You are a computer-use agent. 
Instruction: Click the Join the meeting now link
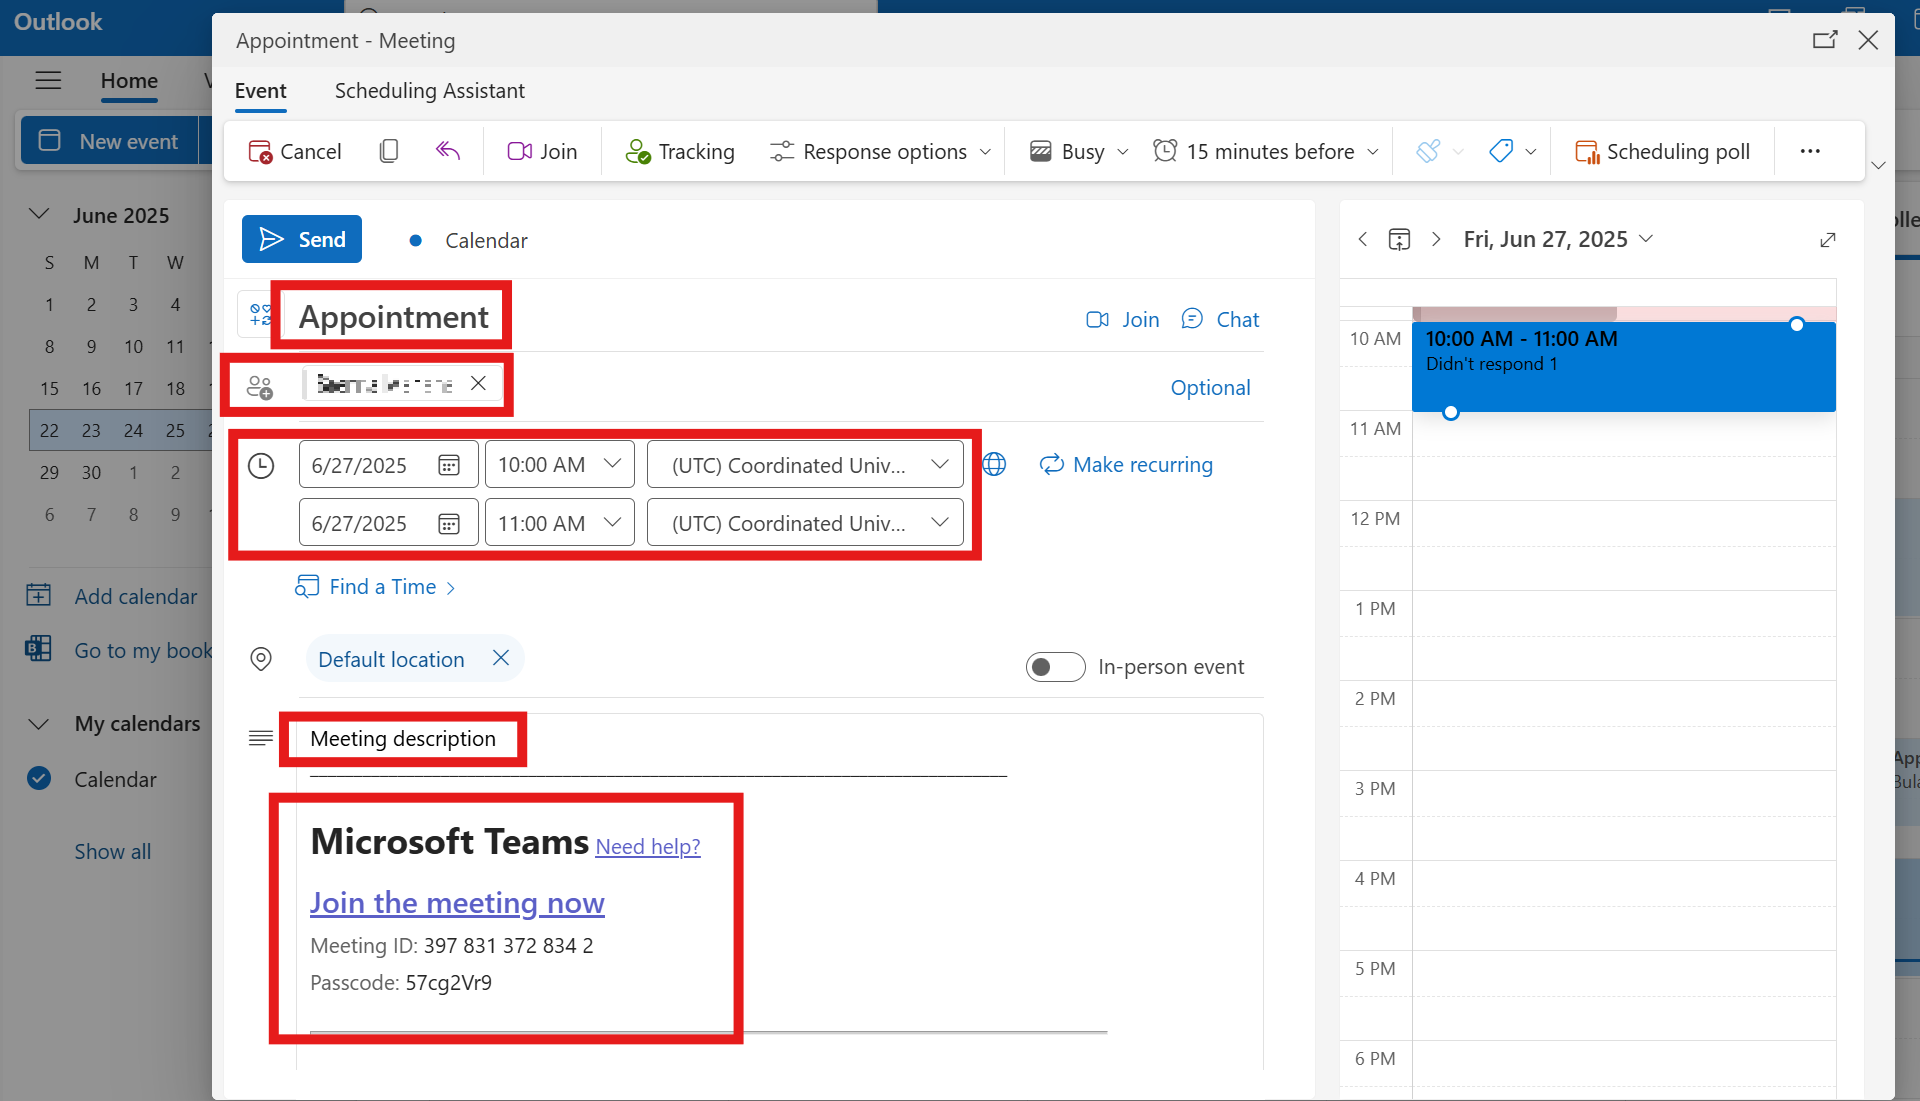(x=457, y=902)
